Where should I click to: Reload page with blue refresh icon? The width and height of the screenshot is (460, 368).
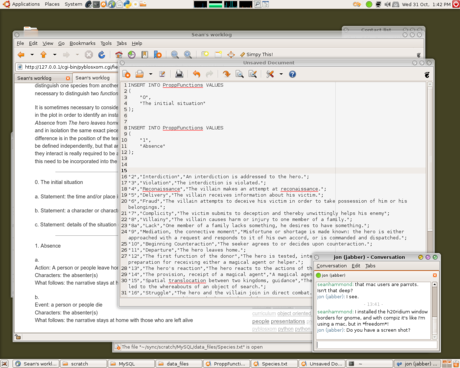102,55
